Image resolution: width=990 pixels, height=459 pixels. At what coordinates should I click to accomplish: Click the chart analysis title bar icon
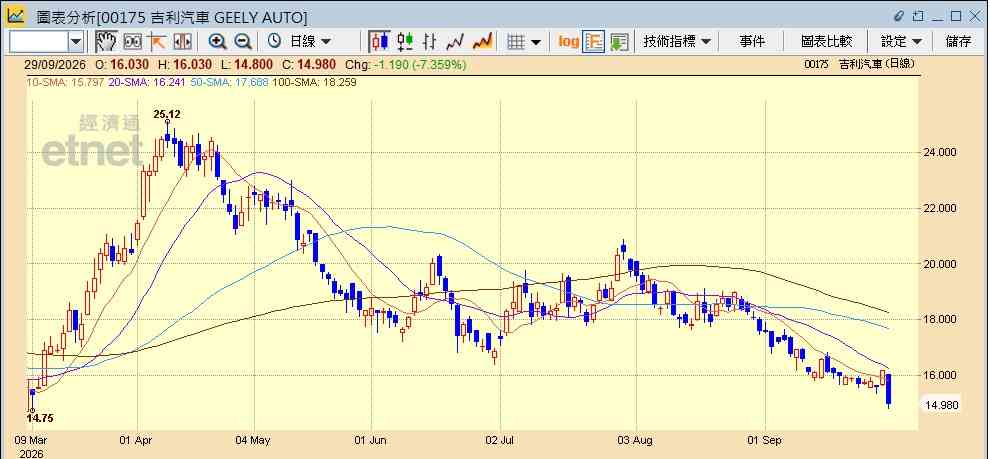coord(16,15)
